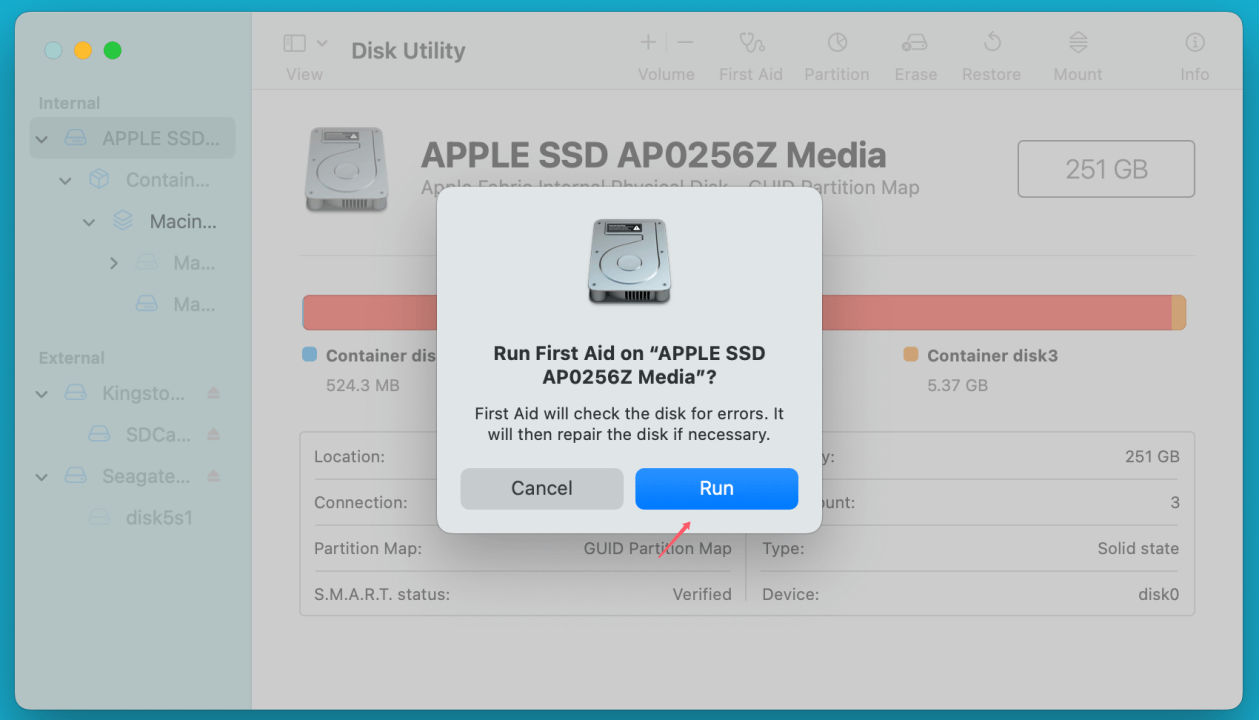The image size is (1259, 720).
Task: Expand the collapsed Ma... volume row
Action: (x=113, y=263)
